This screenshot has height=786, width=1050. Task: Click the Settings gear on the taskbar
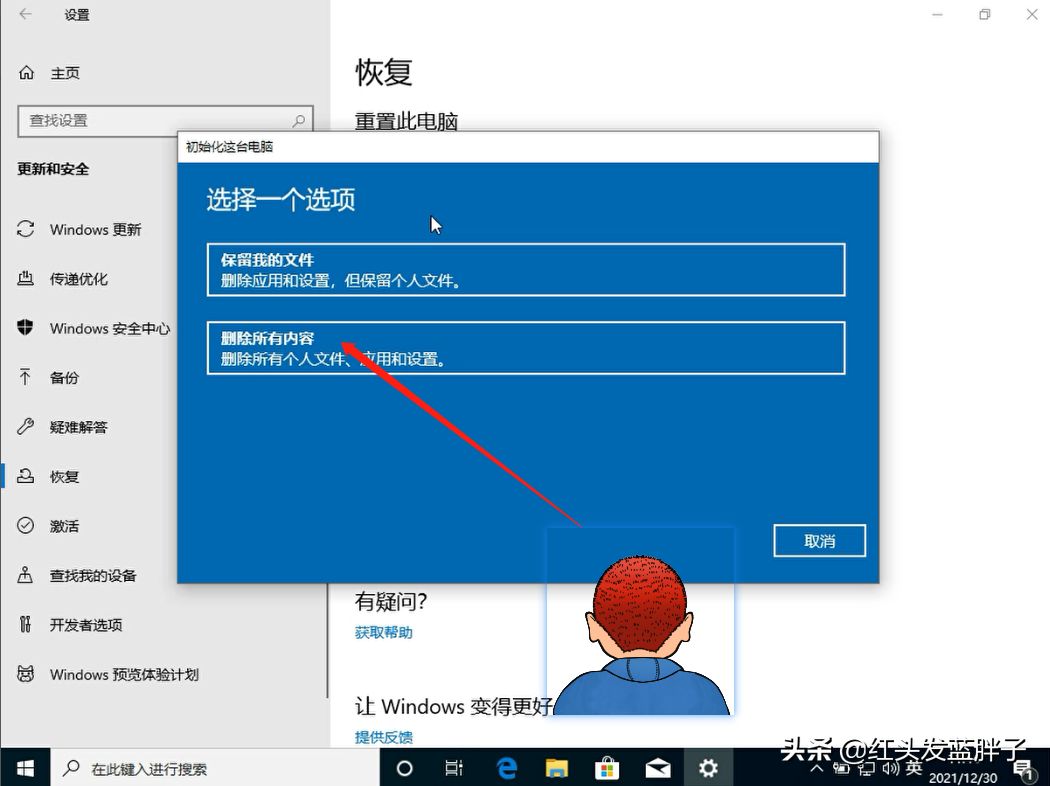(708, 768)
